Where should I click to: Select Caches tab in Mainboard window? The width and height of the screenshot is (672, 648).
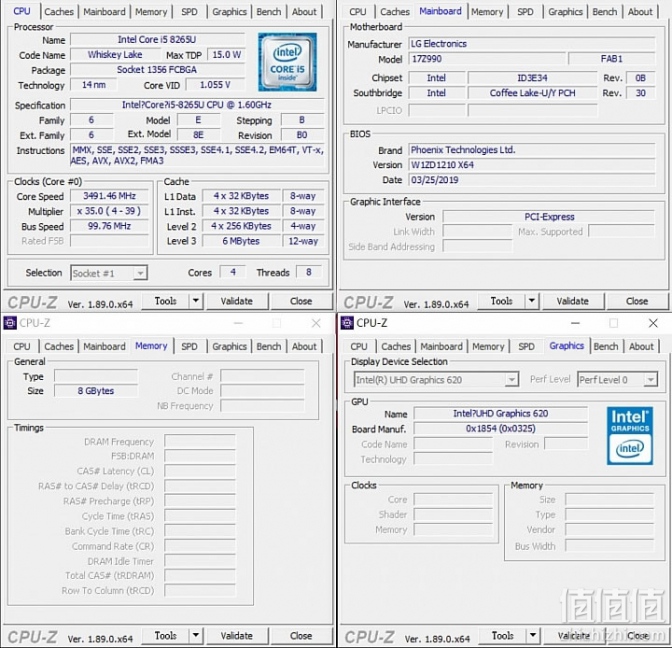point(395,12)
